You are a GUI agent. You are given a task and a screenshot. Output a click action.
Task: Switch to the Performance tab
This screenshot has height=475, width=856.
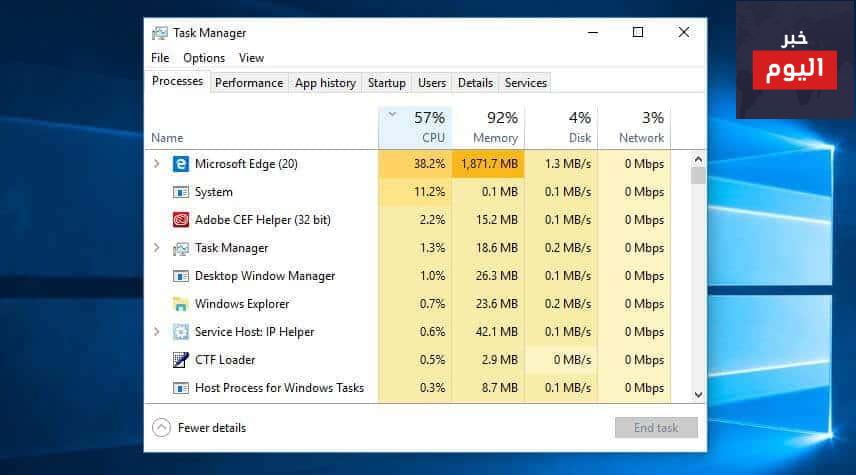point(249,83)
